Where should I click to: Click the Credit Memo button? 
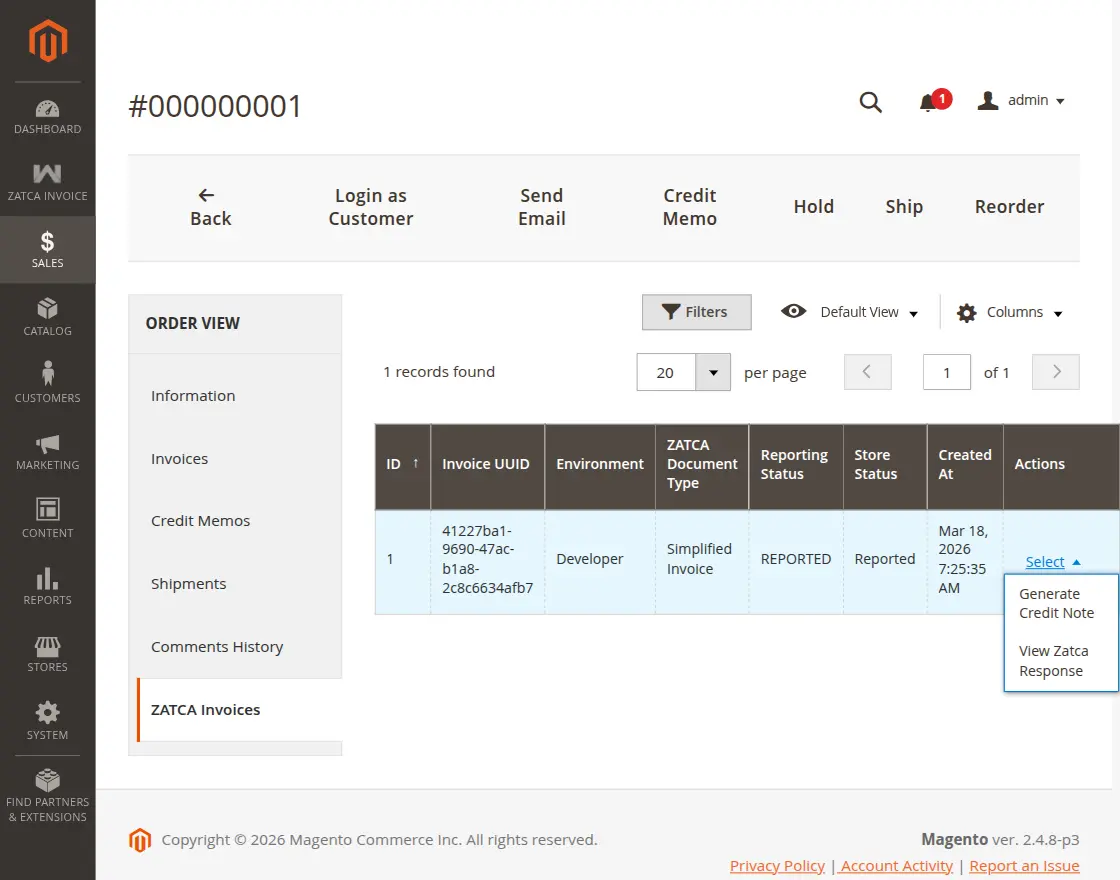689,207
